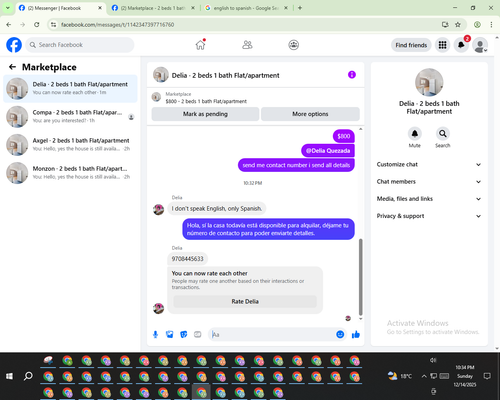Send a thumbs up like
Viewport: 500px width, 400px height.
[x=356, y=334]
